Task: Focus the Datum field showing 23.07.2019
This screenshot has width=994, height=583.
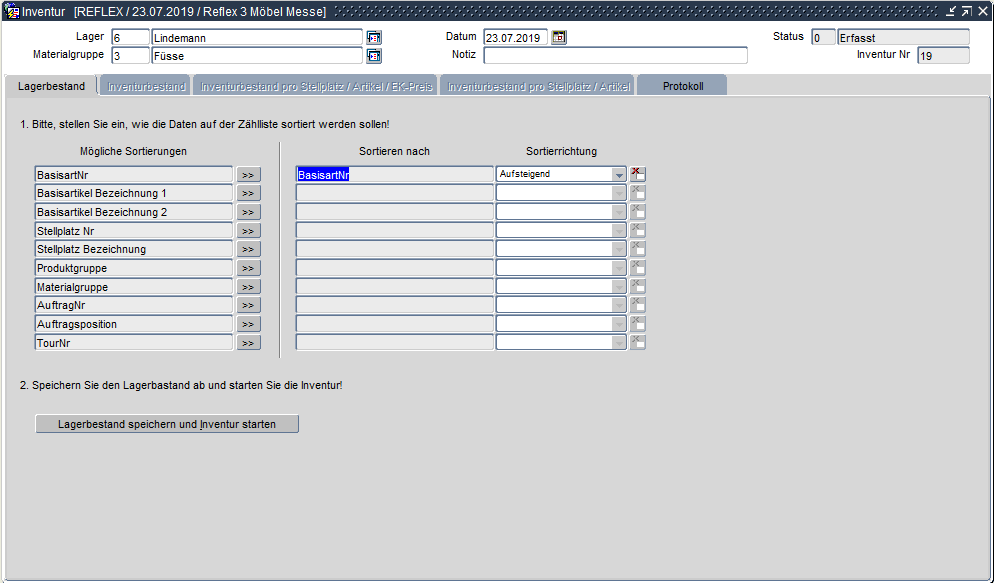Action: pos(515,37)
